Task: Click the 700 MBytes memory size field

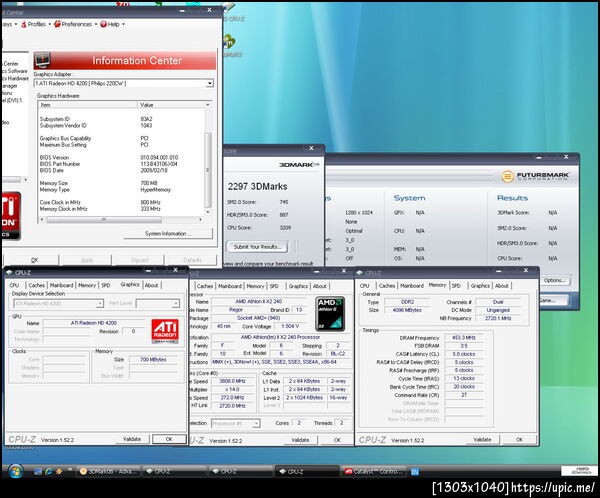Action: (153, 359)
